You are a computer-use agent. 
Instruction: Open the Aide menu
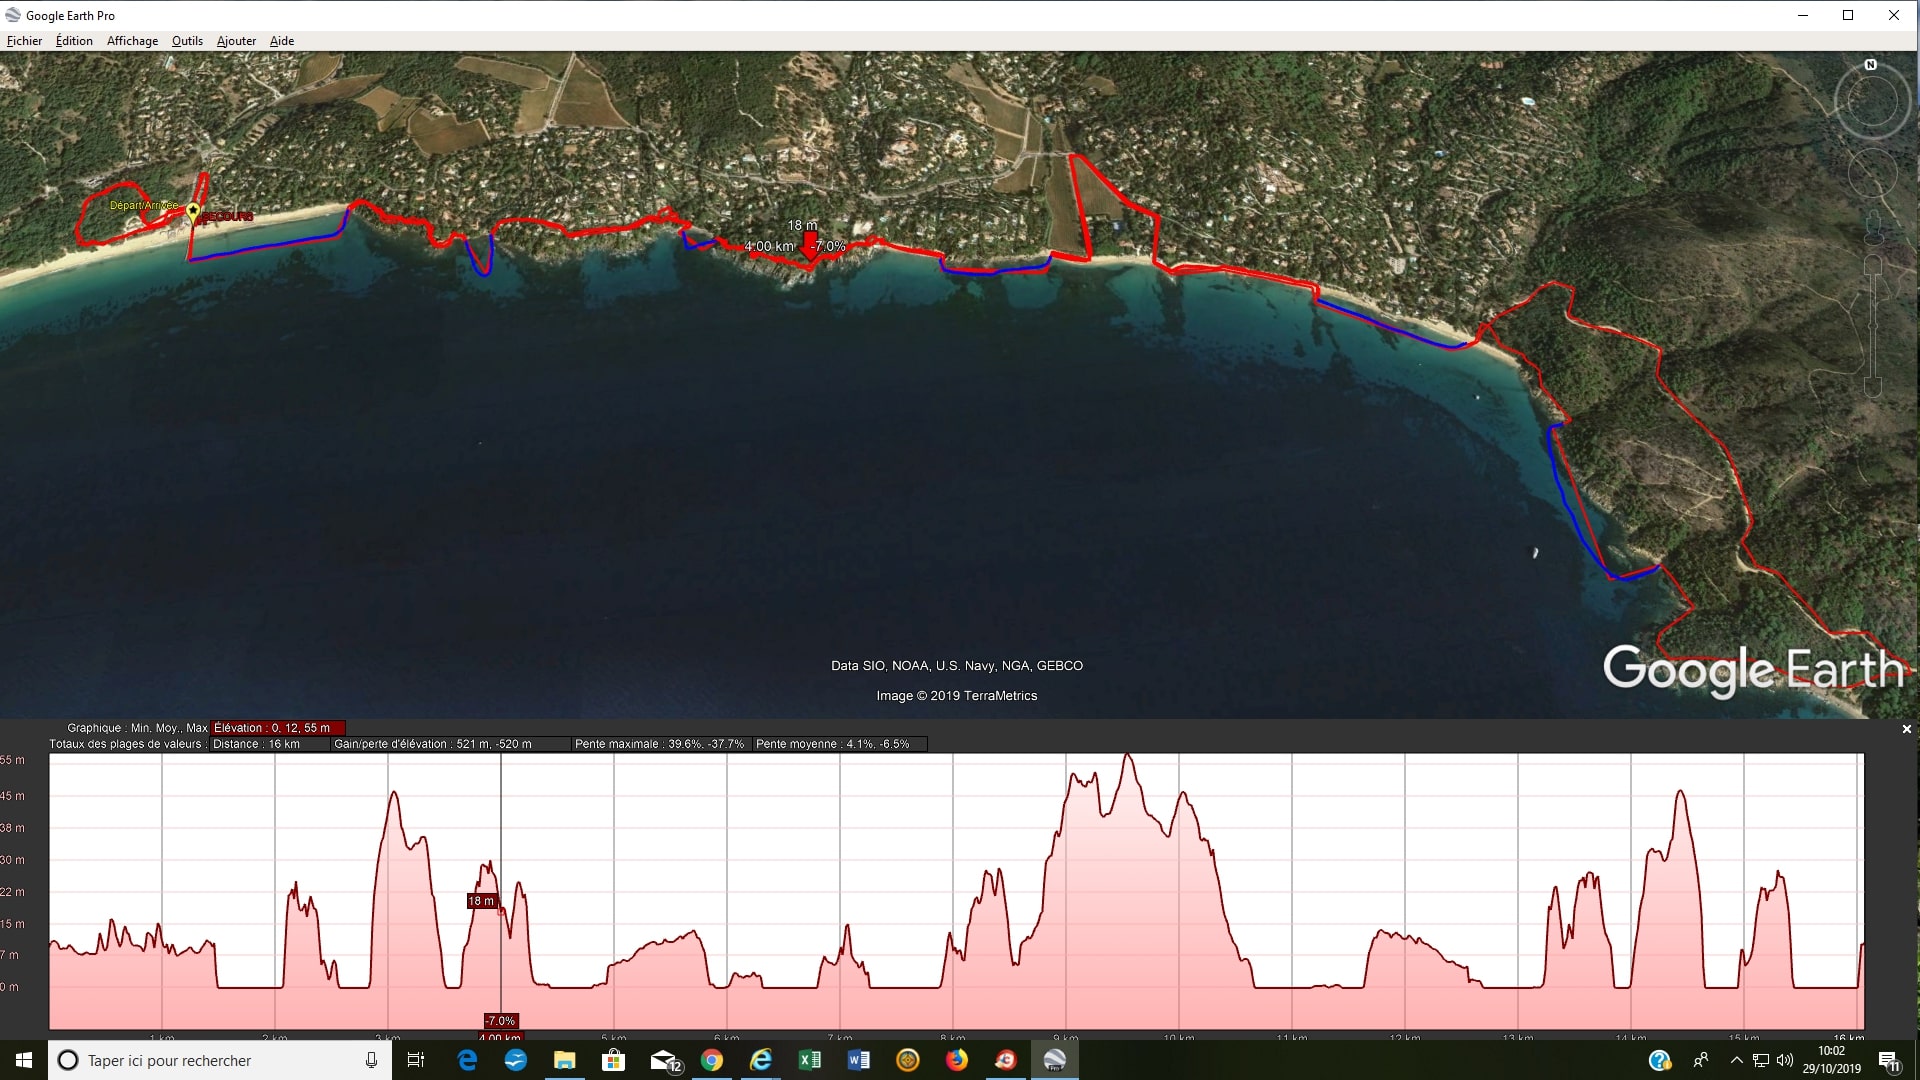[282, 41]
